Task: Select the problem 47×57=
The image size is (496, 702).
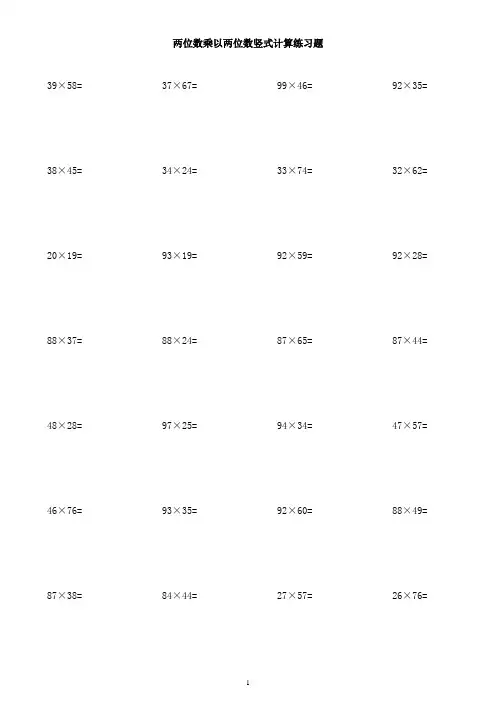Action: click(410, 426)
